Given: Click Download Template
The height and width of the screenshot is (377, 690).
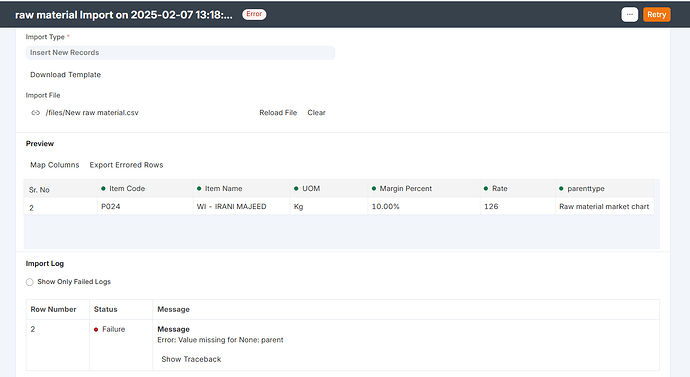Looking at the screenshot, I should [66, 75].
